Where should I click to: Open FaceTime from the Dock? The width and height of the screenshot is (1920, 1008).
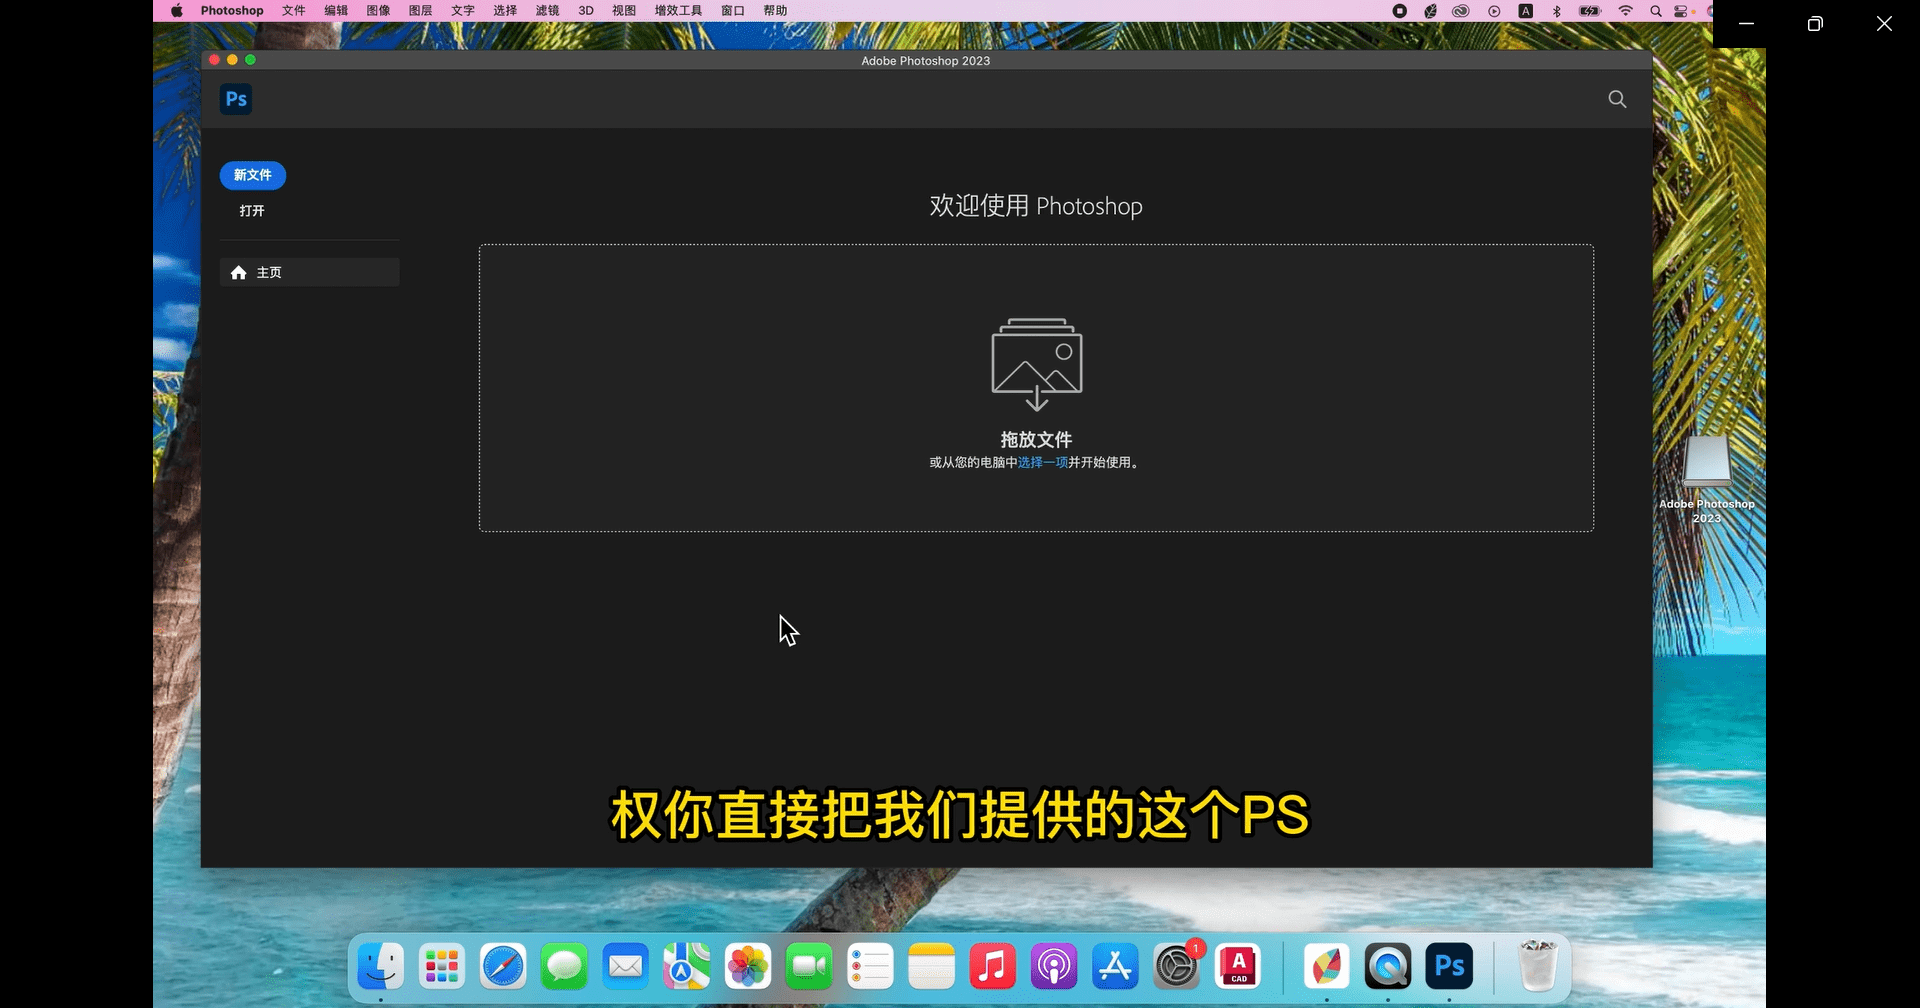(x=809, y=966)
